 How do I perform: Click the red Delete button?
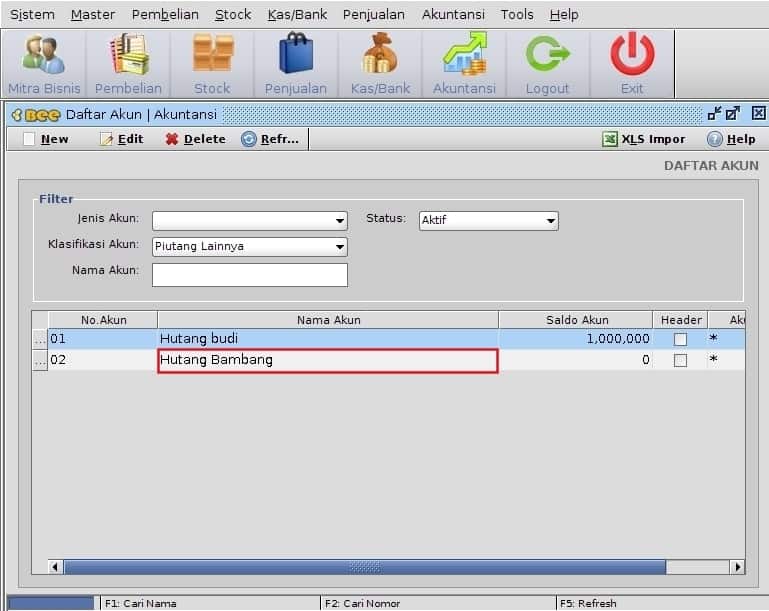point(196,139)
